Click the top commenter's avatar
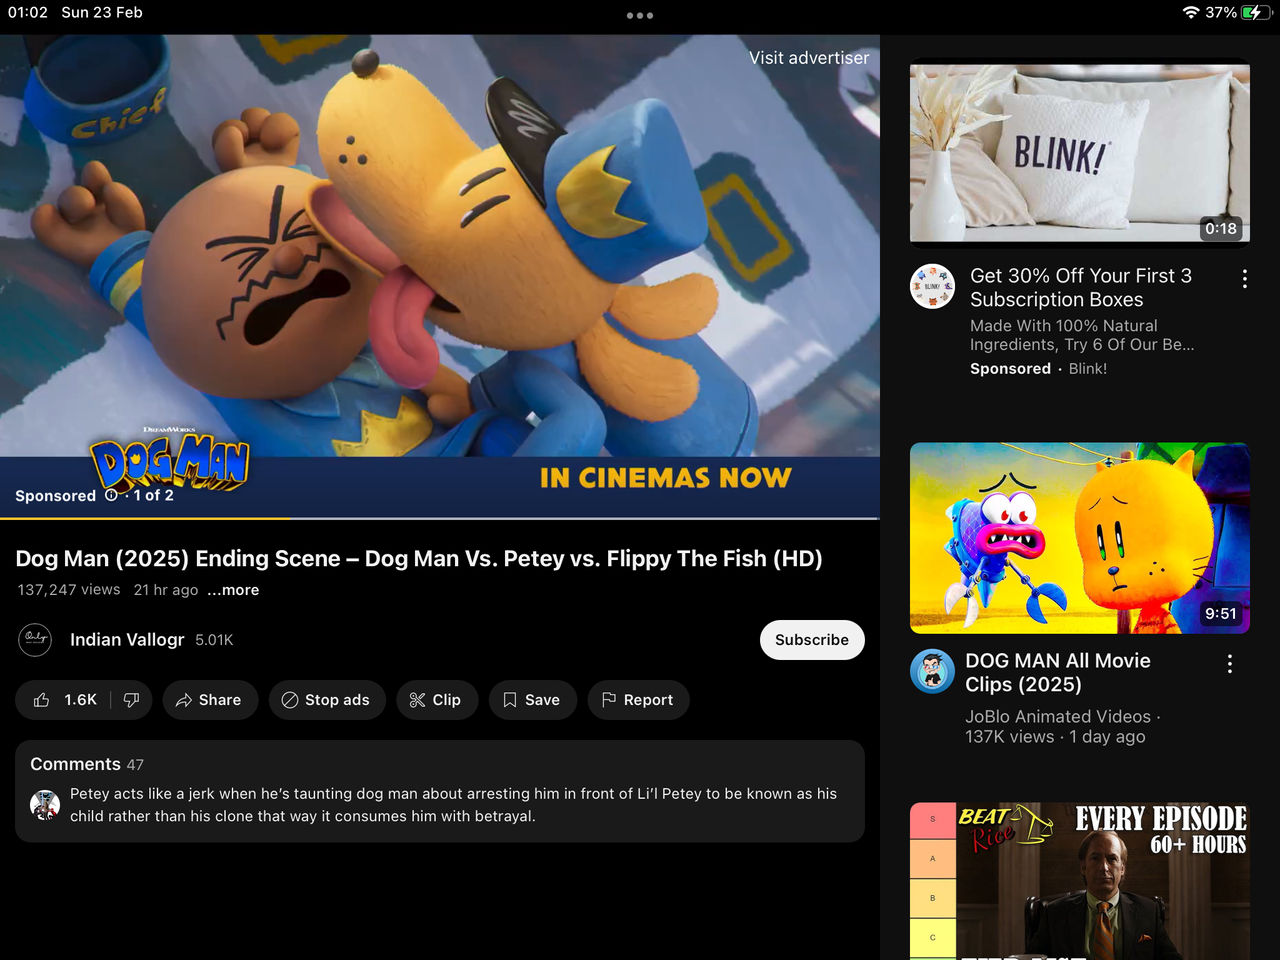Screen dimensions: 1280x960 (x=45, y=804)
